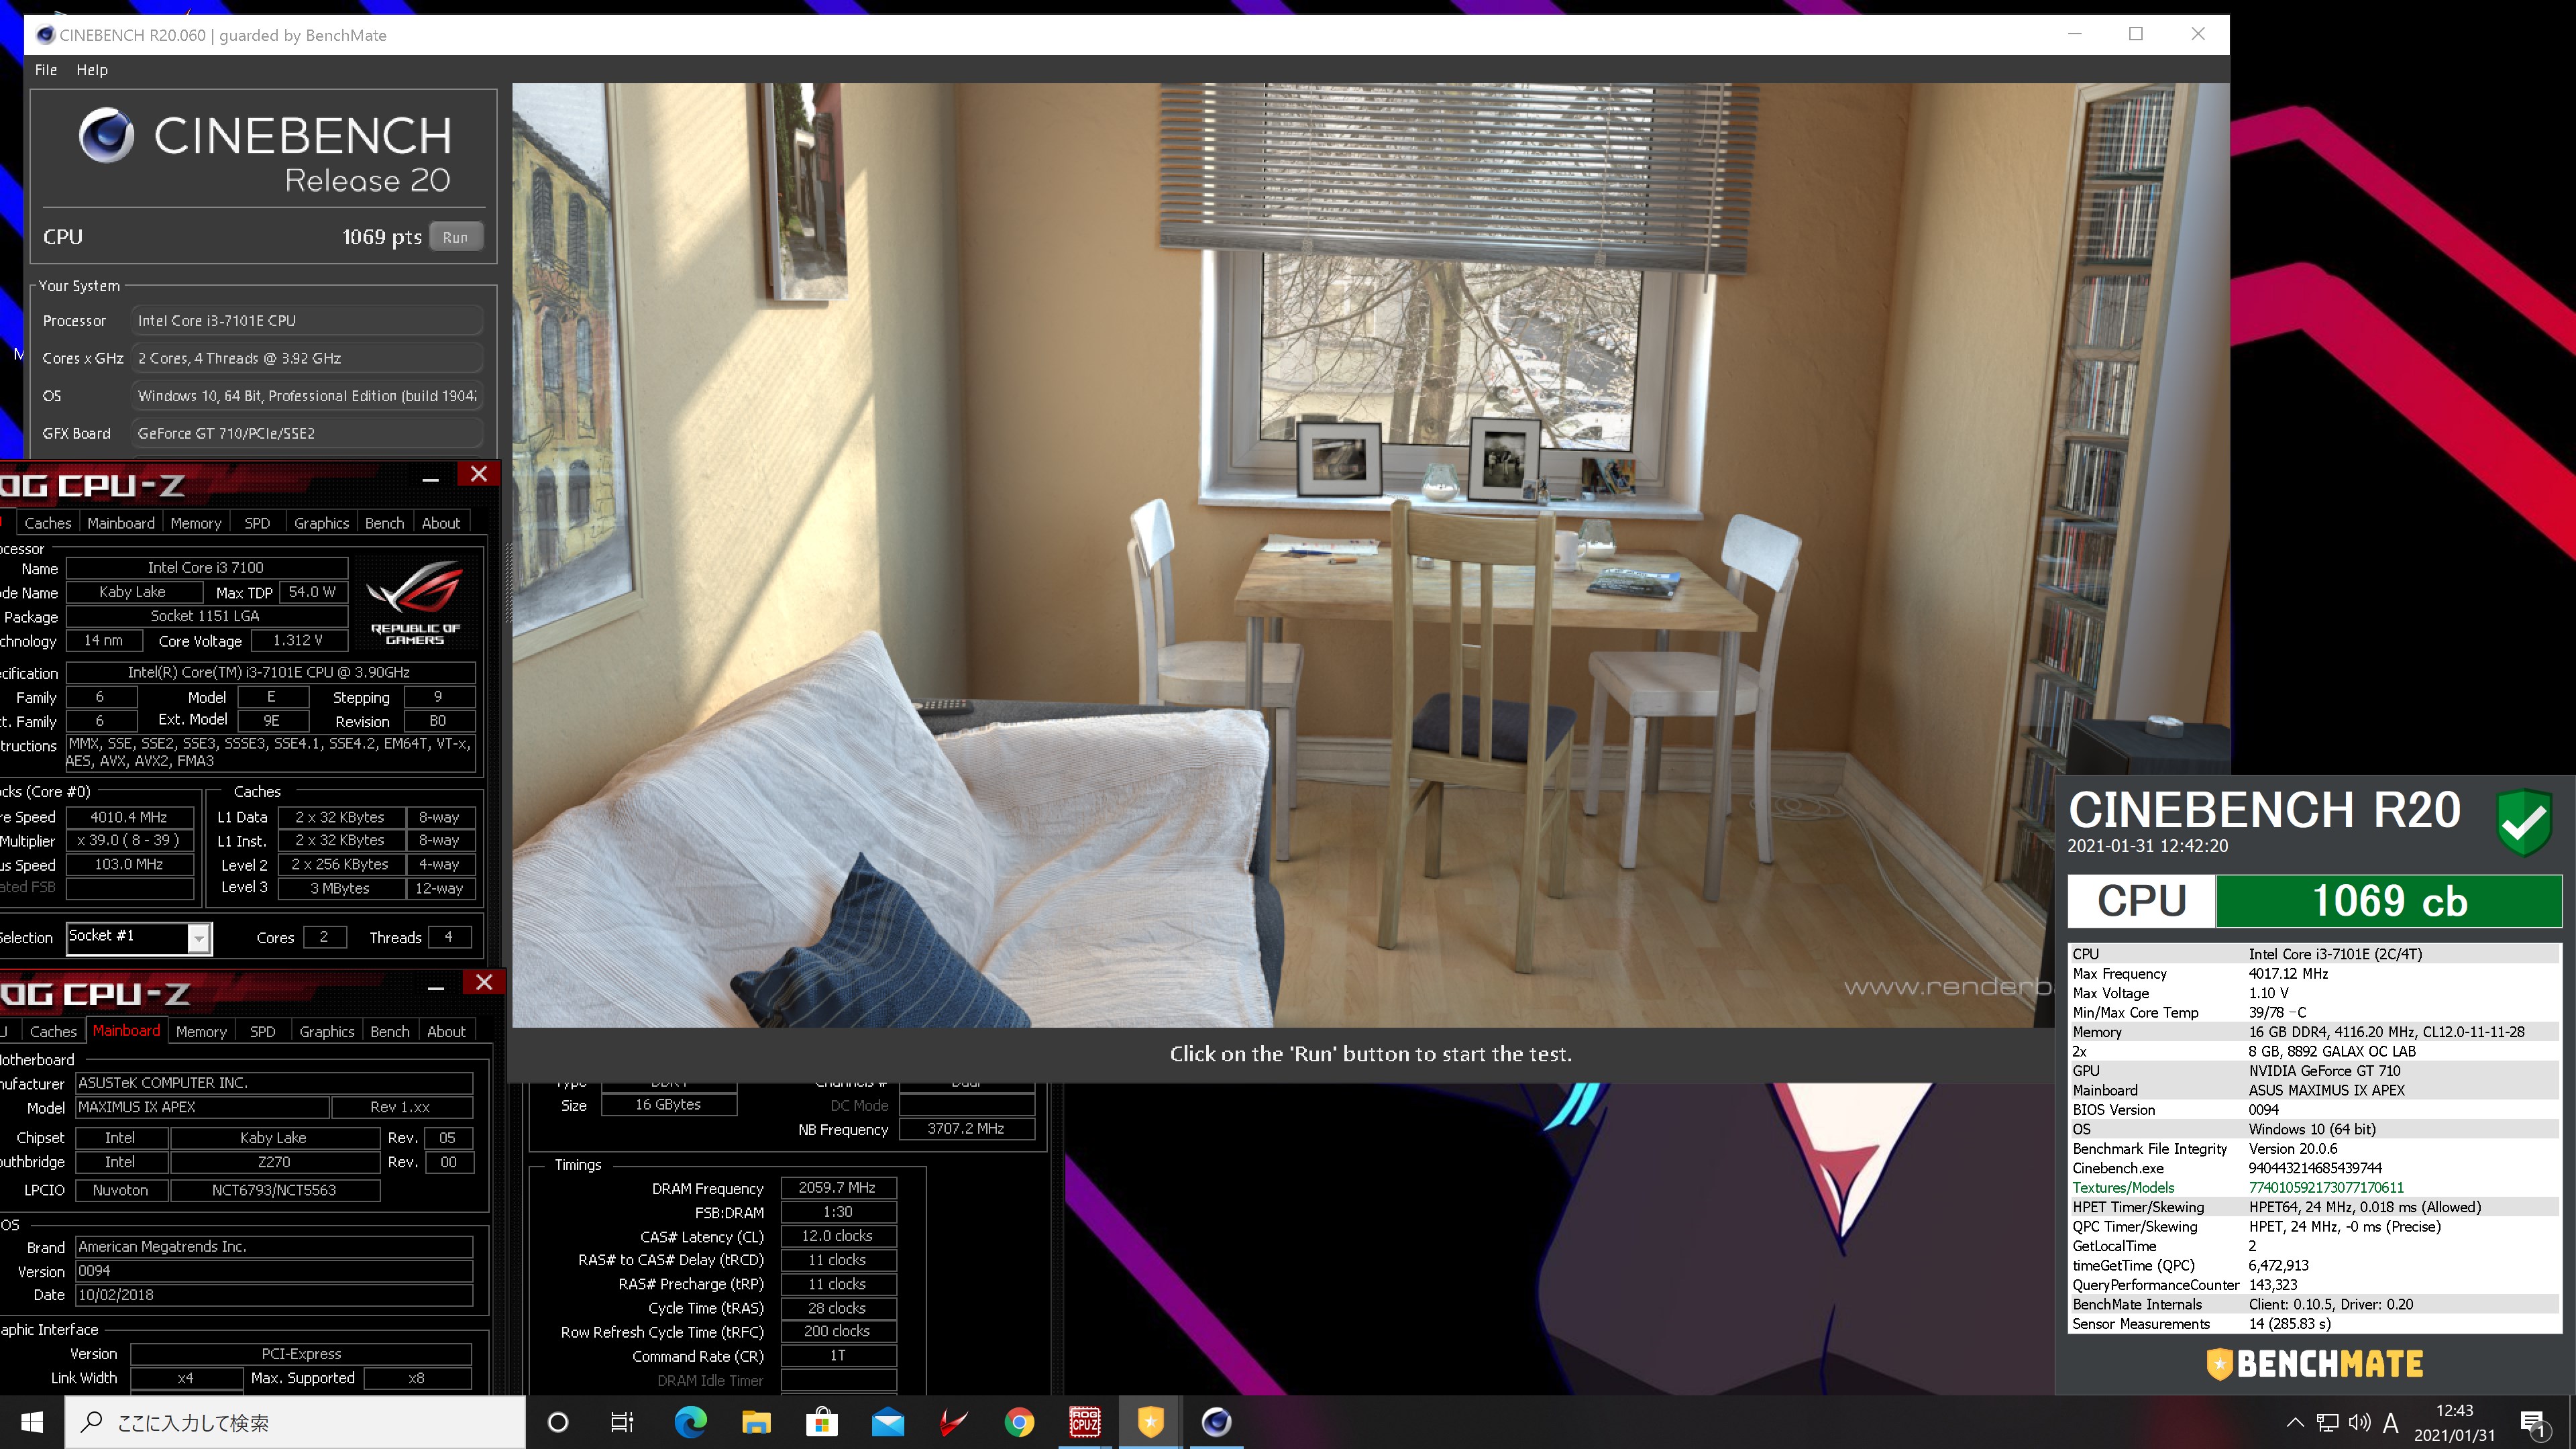The height and width of the screenshot is (1449, 2576).
Task: Minimize the upper CPU-Z window
Action: pos(431,478)
